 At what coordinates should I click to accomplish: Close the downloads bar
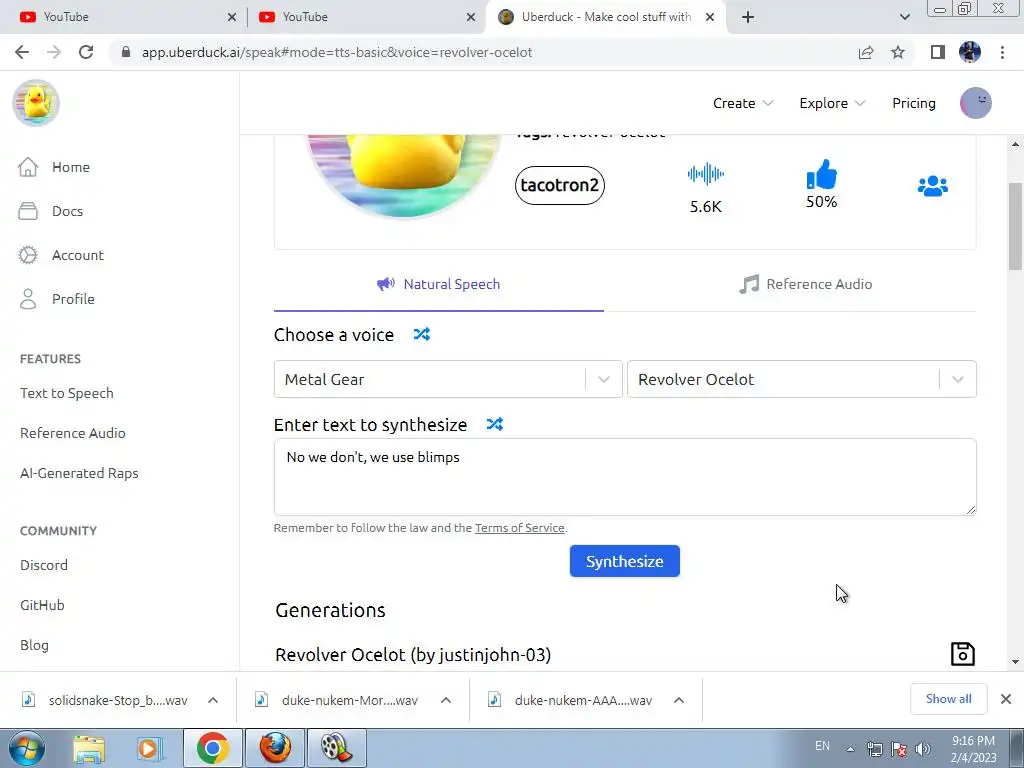click(1006, 699)
